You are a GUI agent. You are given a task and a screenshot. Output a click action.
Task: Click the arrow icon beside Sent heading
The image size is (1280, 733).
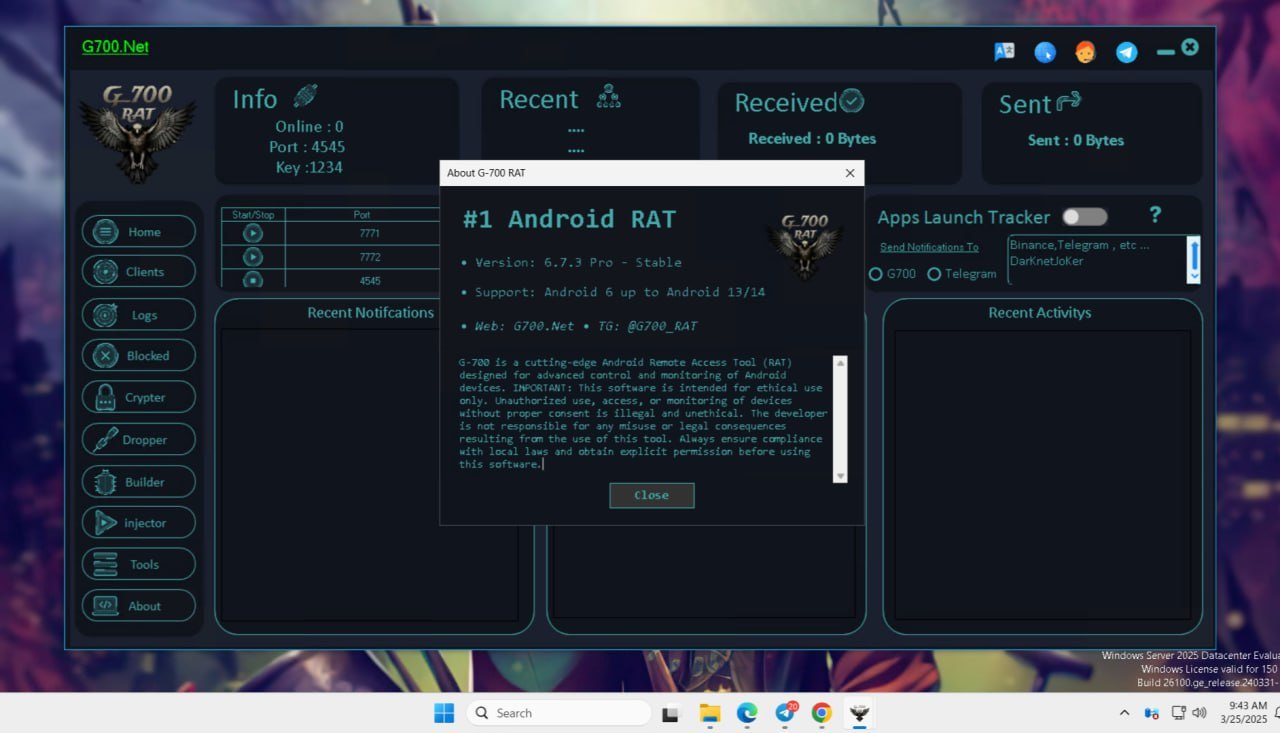click(x=1069, y=101)
